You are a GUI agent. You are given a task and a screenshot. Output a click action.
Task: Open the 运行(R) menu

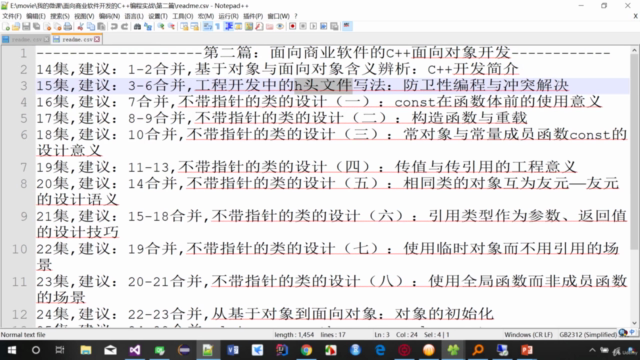[228, 16]
